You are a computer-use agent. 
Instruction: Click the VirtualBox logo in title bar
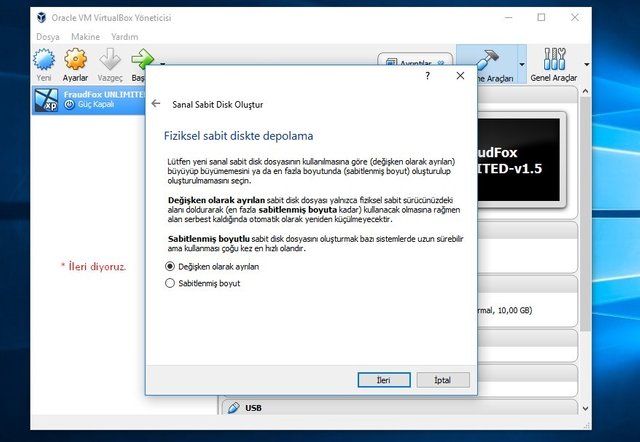41,18
